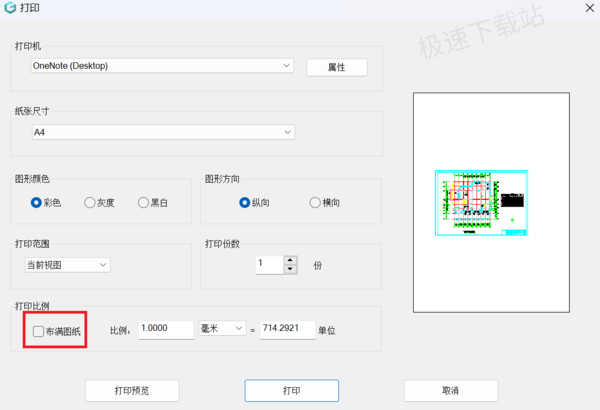The height and width of the screenshot is (410, 600).
Task: Select the 纵向 portrait orientation radio button
Action: tap(245, 203)
